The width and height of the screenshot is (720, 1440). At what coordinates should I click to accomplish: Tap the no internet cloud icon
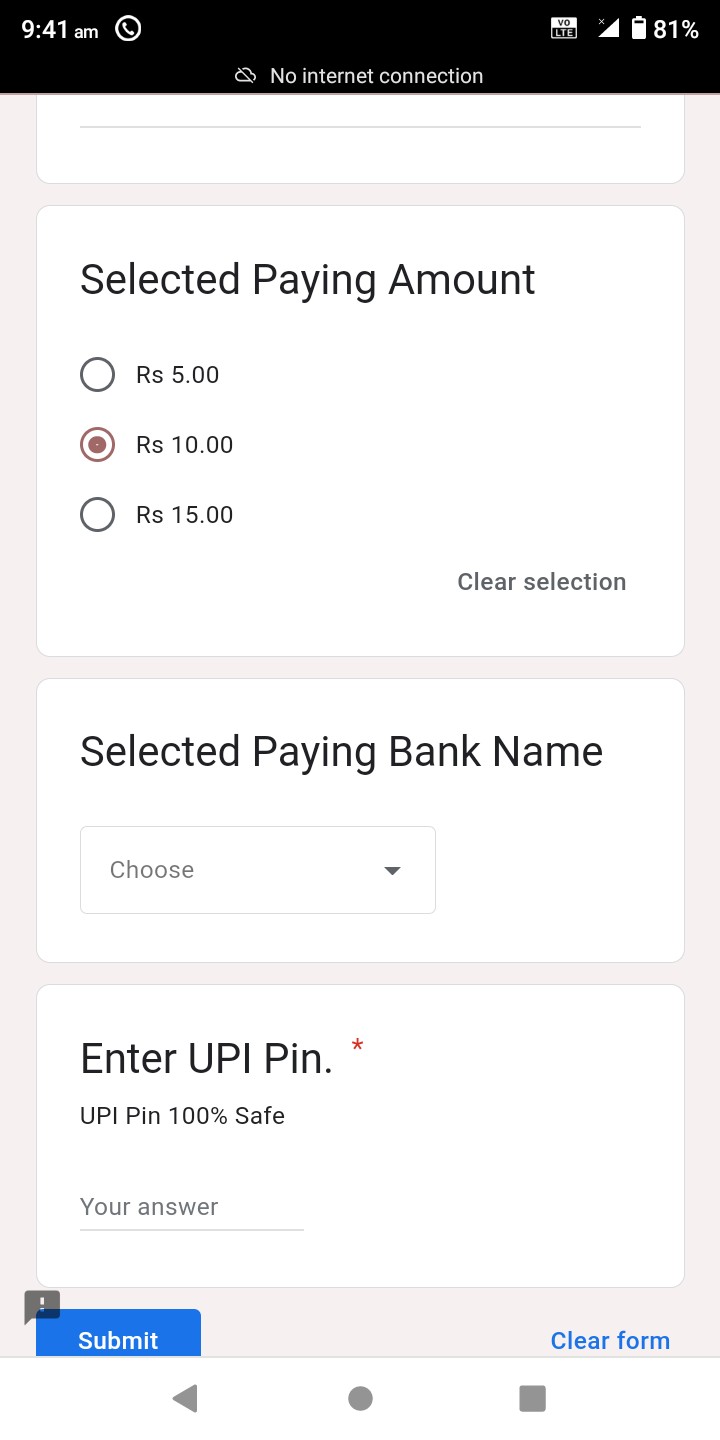[245, 76]
